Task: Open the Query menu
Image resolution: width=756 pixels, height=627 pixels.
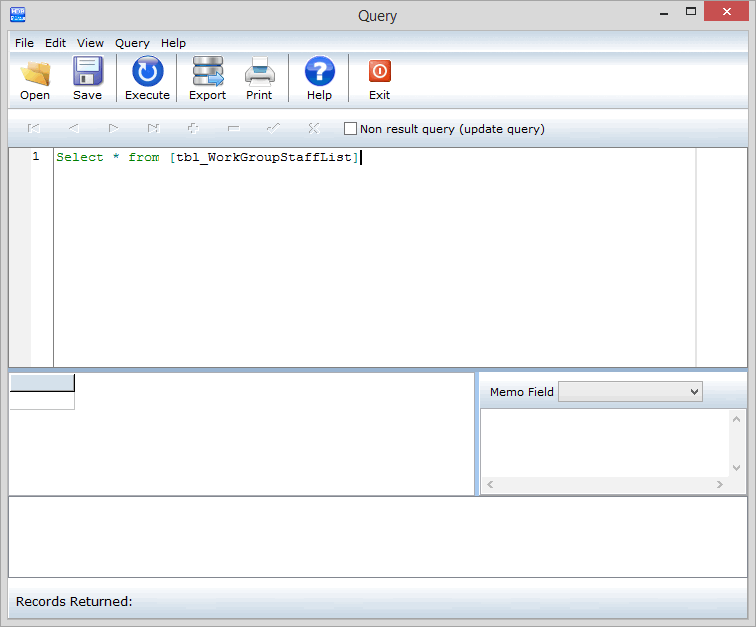Action: (x=132, y=43)
